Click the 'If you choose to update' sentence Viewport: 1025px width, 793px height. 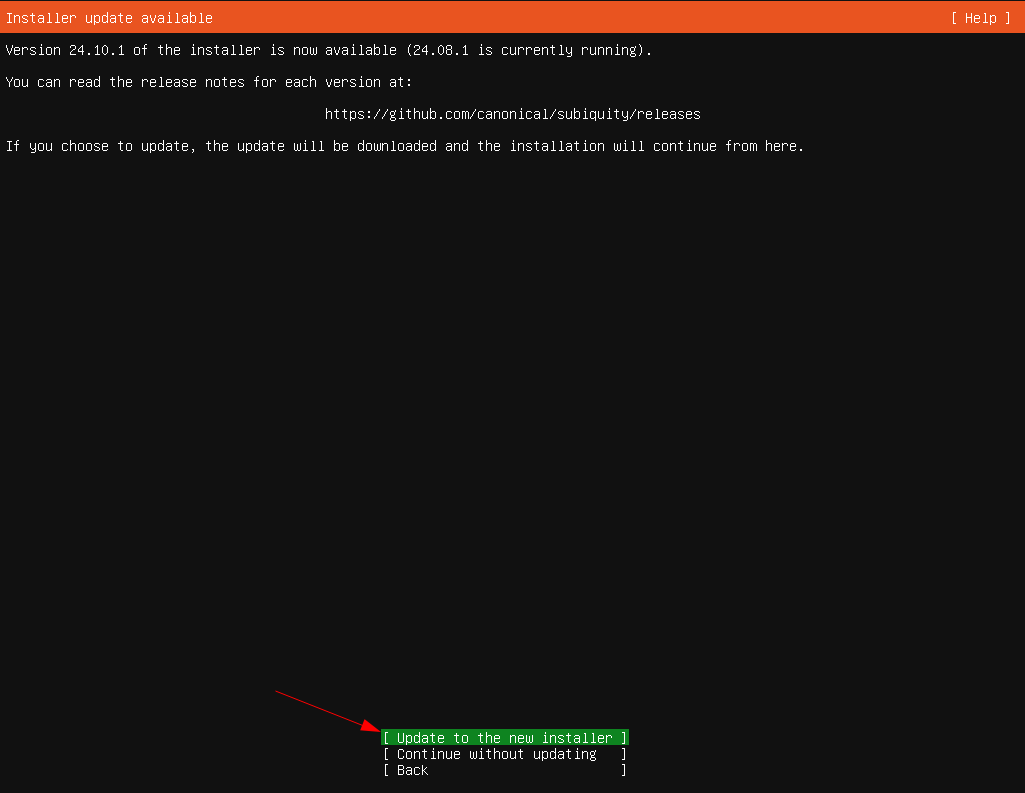pyautogui.click(x=404, y=146)
